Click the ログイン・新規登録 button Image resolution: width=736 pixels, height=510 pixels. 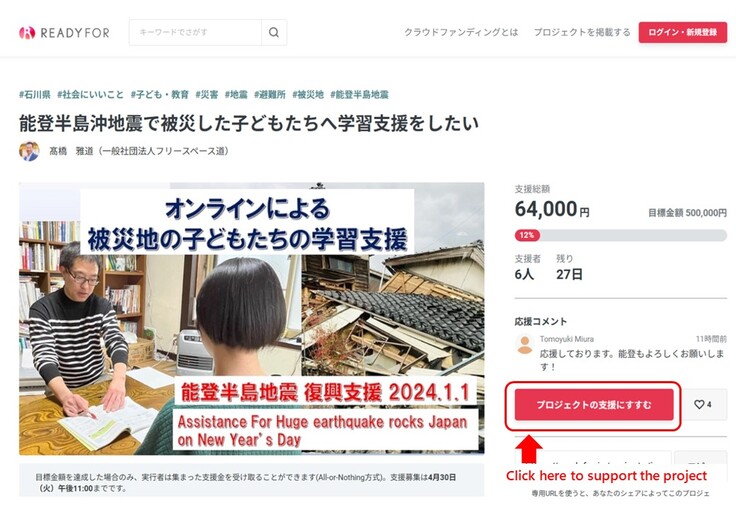pyautogui.click(x=682, y=32)
